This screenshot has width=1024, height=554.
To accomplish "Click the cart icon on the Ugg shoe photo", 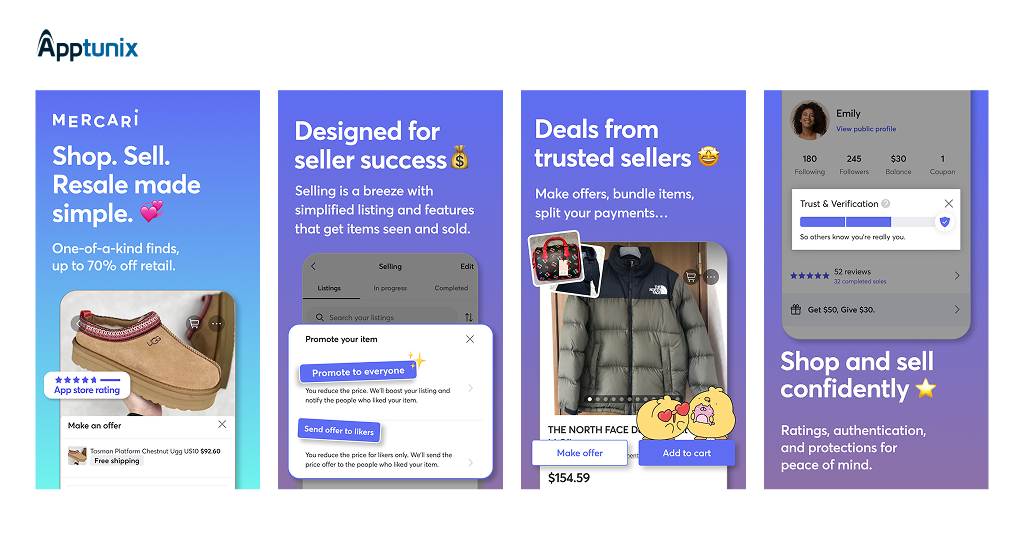I will pyautogui.click(x=194, y=323).
